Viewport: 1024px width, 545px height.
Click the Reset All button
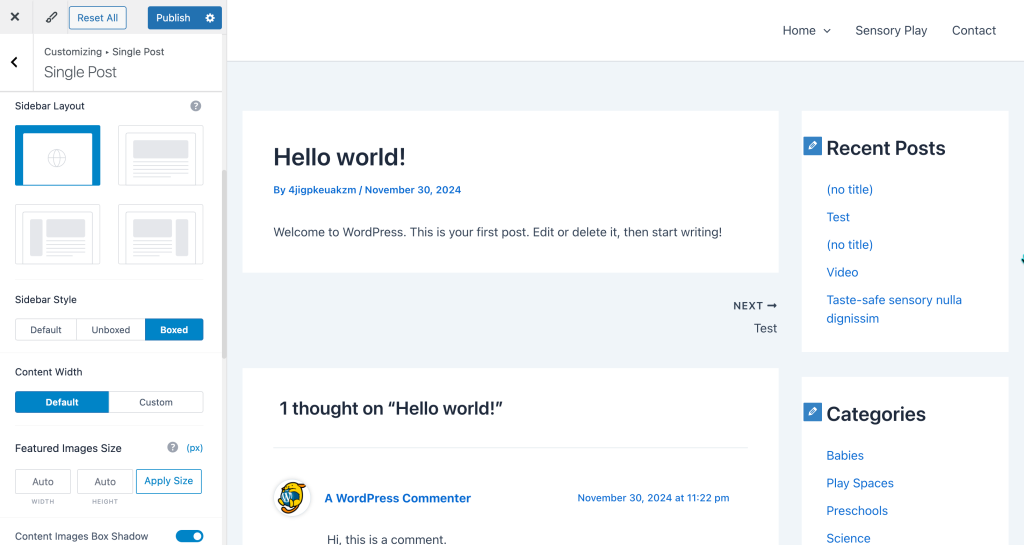[98, 18]
